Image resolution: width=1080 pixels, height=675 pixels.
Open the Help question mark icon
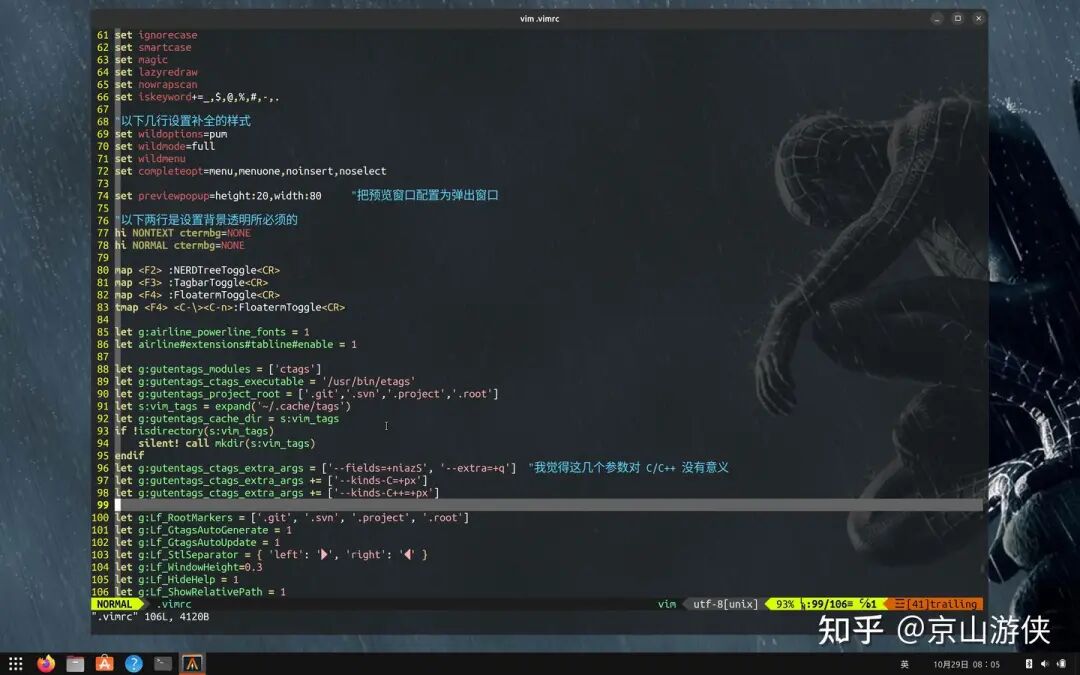click(x=134, y=664)
